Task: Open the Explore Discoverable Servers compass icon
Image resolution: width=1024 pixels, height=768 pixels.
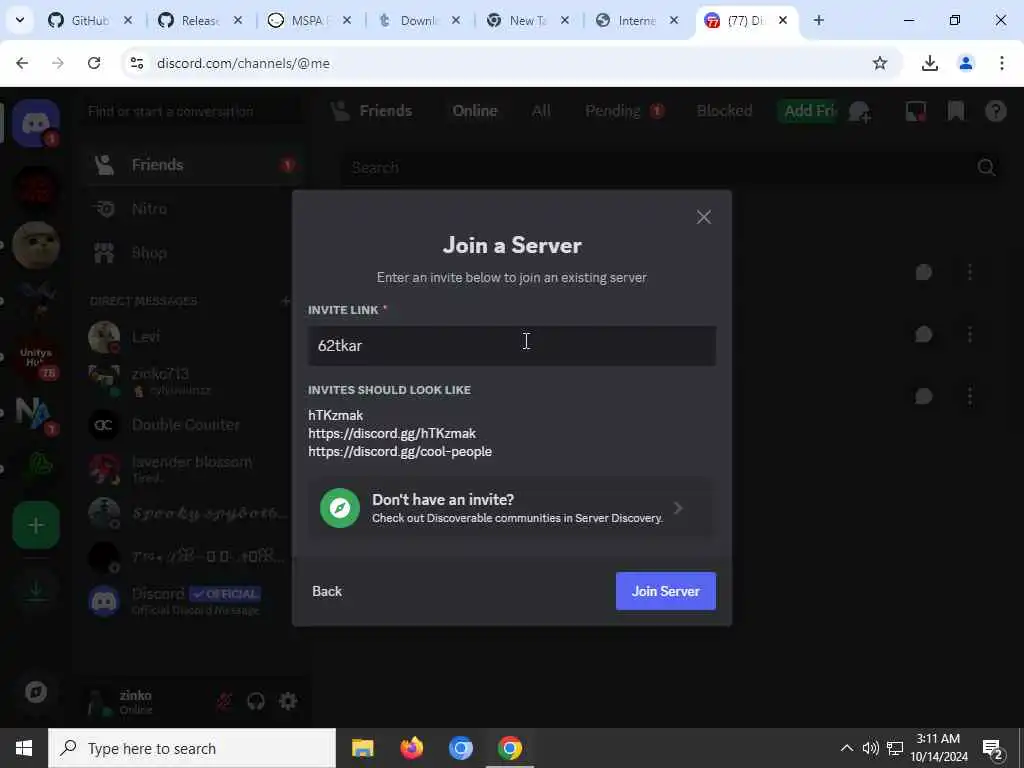Action: [36, 692]
